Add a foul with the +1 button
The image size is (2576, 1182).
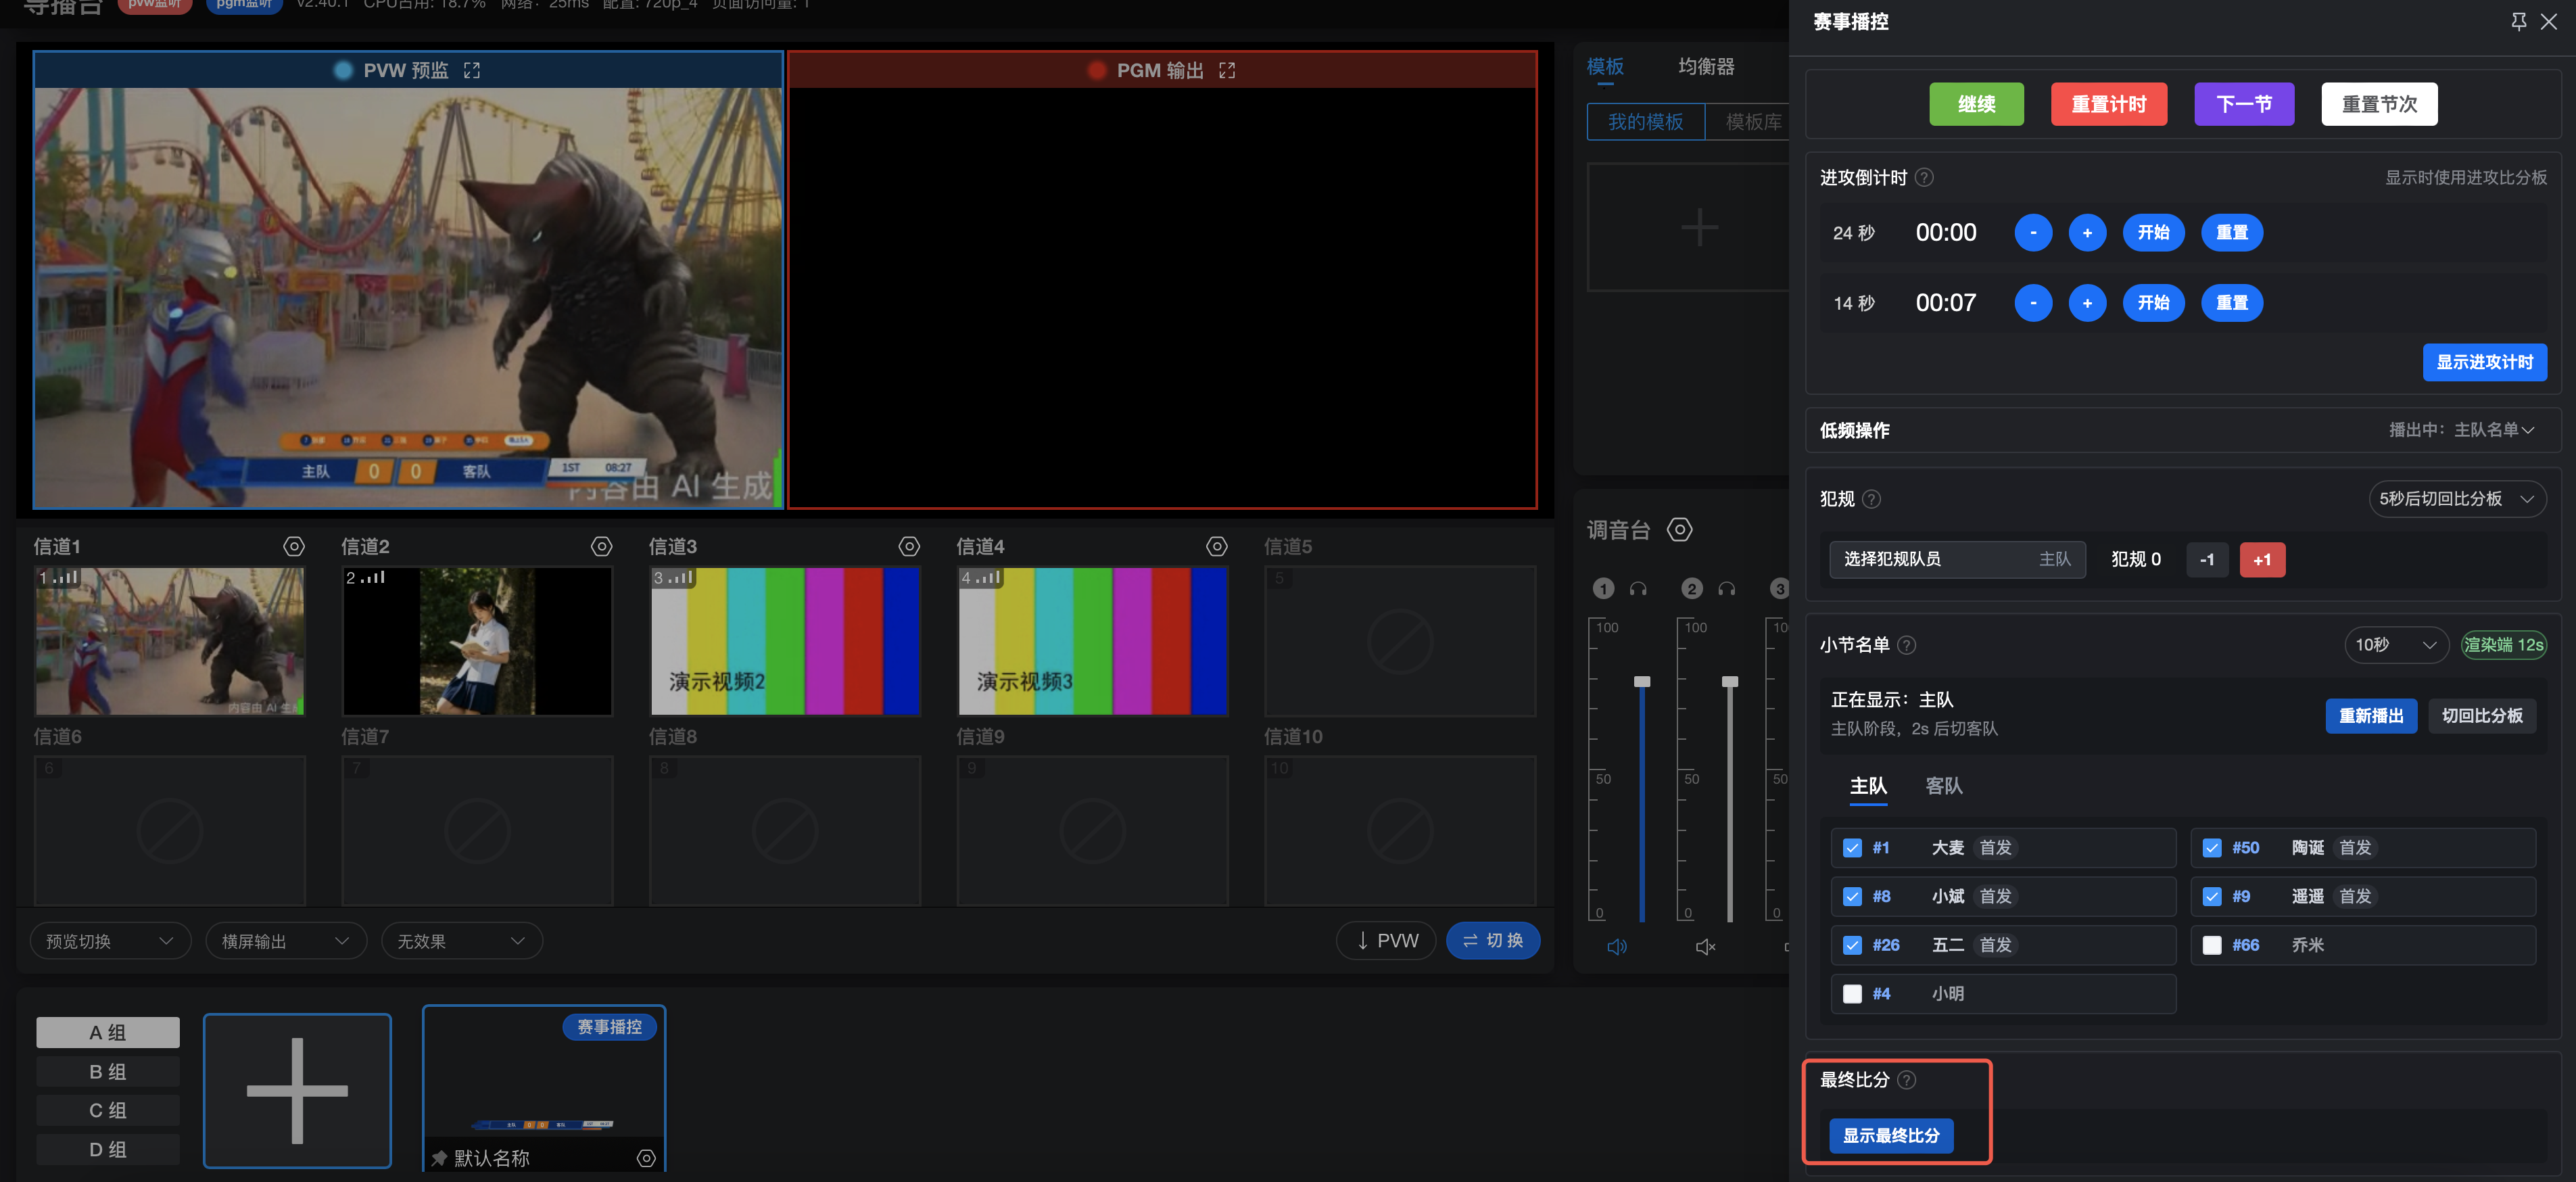click(2262, 560)
